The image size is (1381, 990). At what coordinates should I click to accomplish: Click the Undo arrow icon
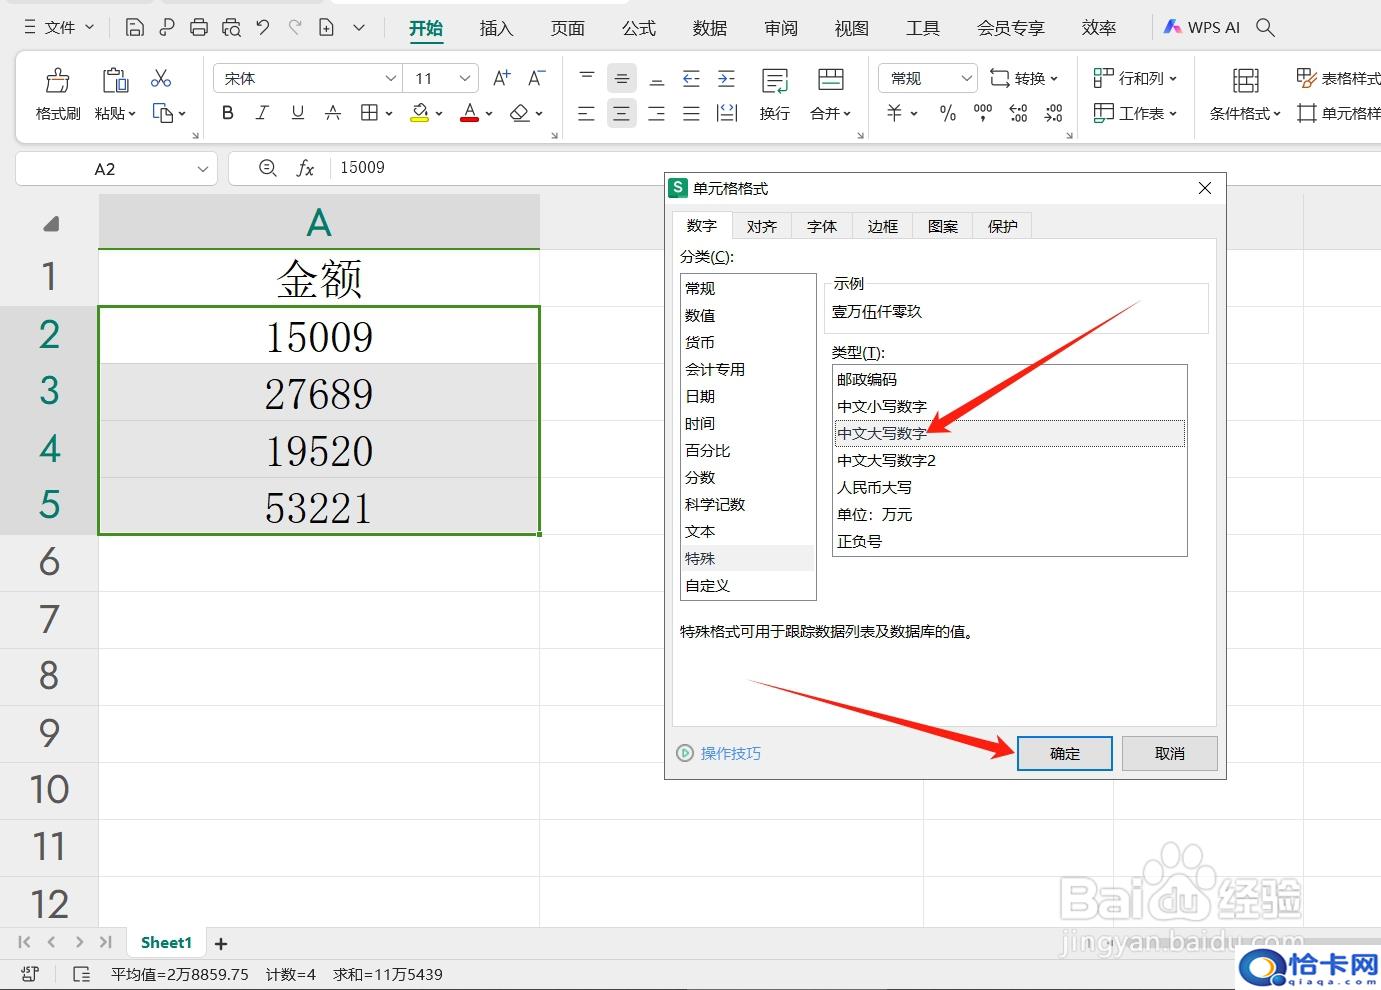[263, 28]
